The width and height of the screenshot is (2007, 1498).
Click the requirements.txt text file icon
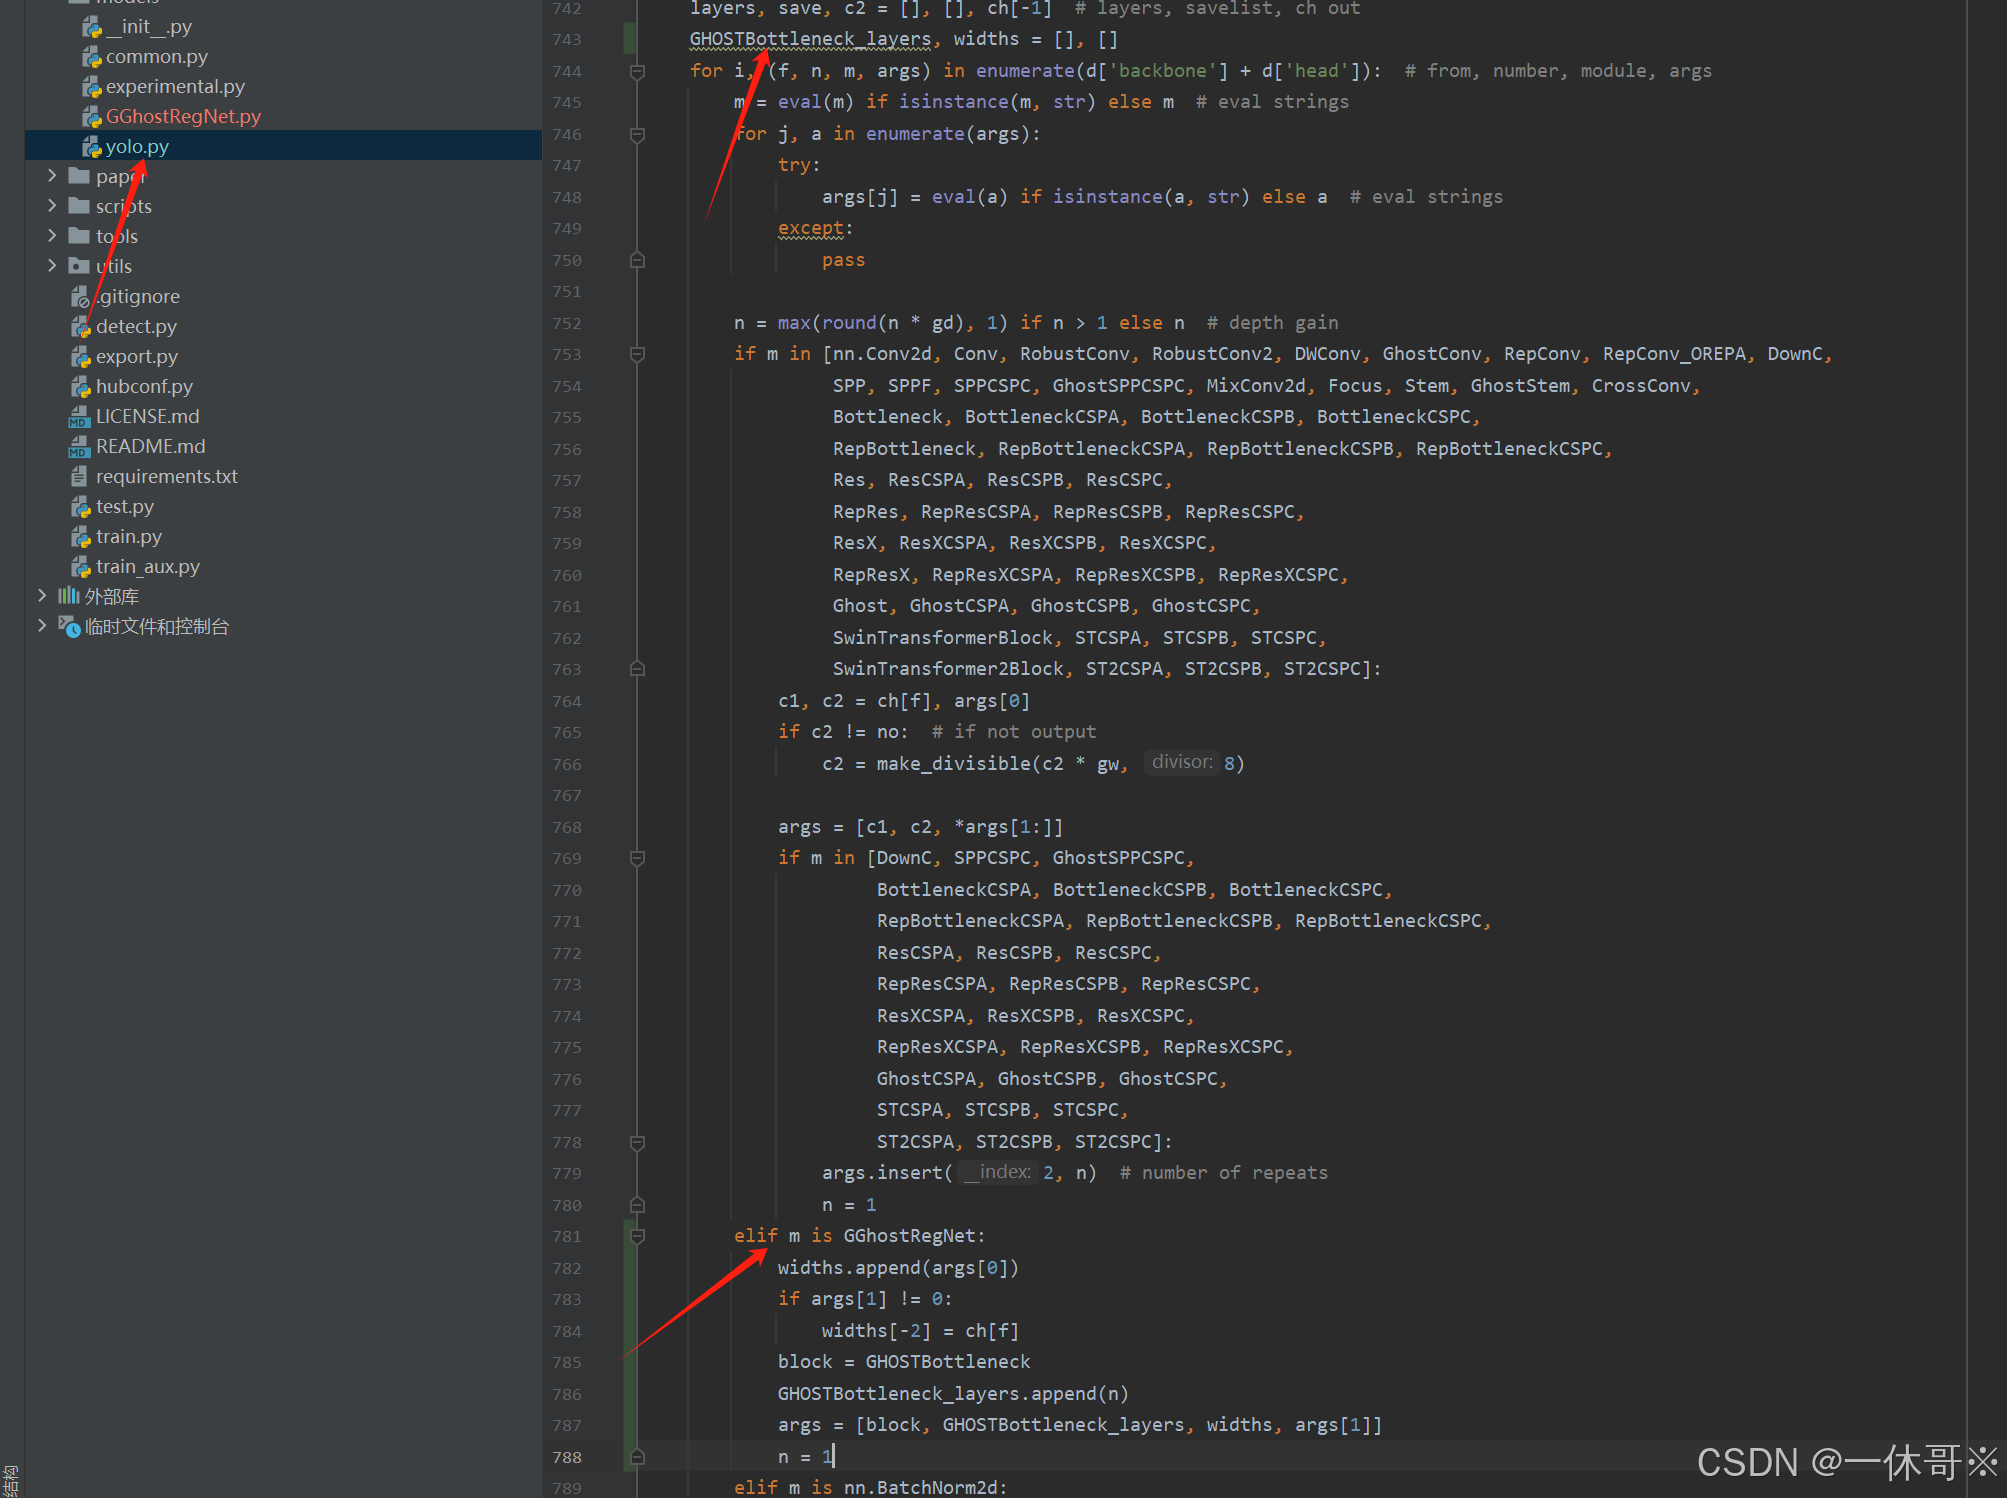[x=79, y=477]
